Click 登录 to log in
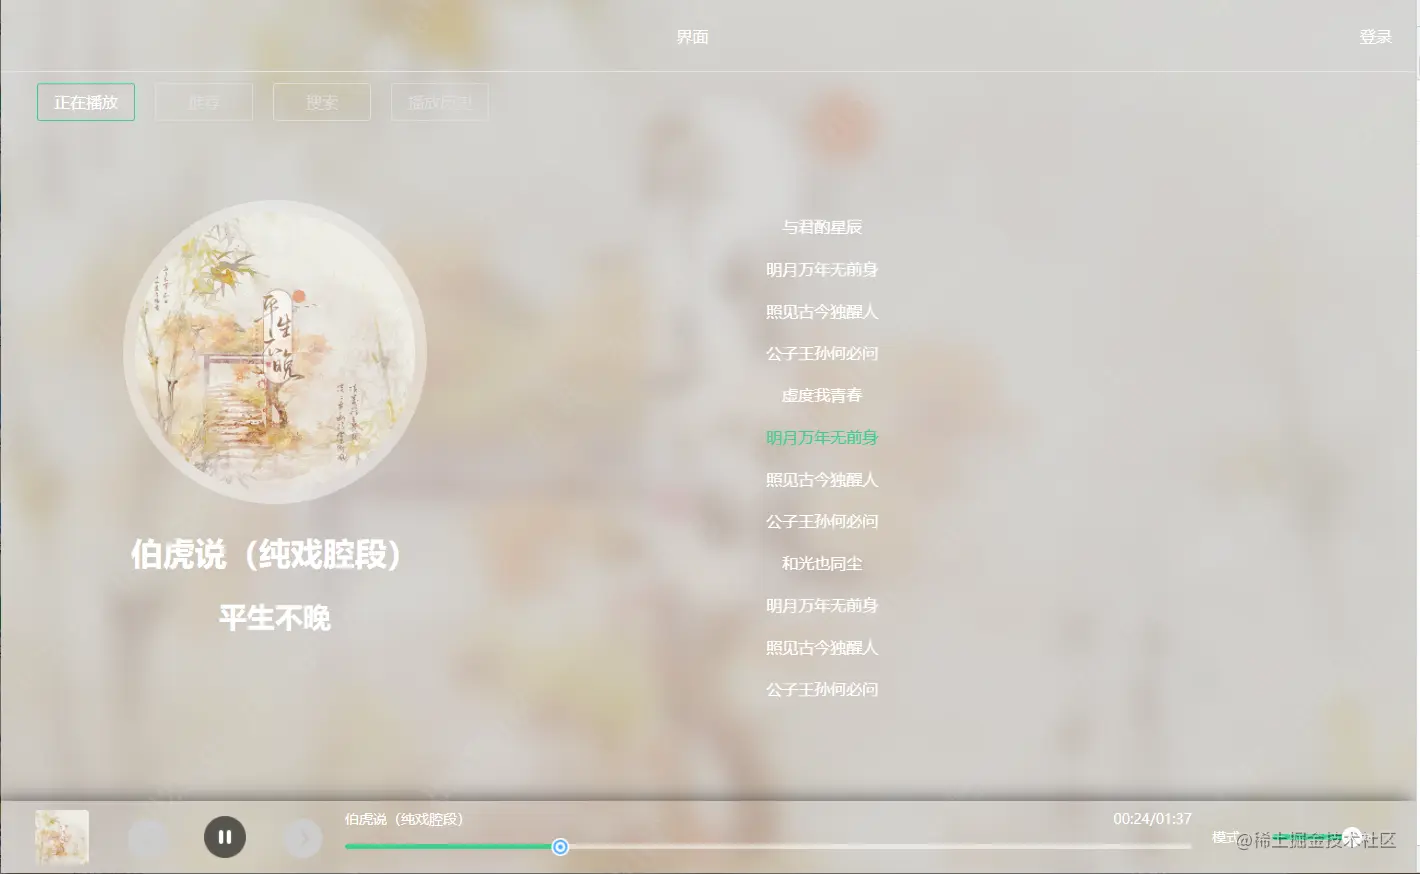This screenshot has height=874, width=1420. [x=1375, y=39]
